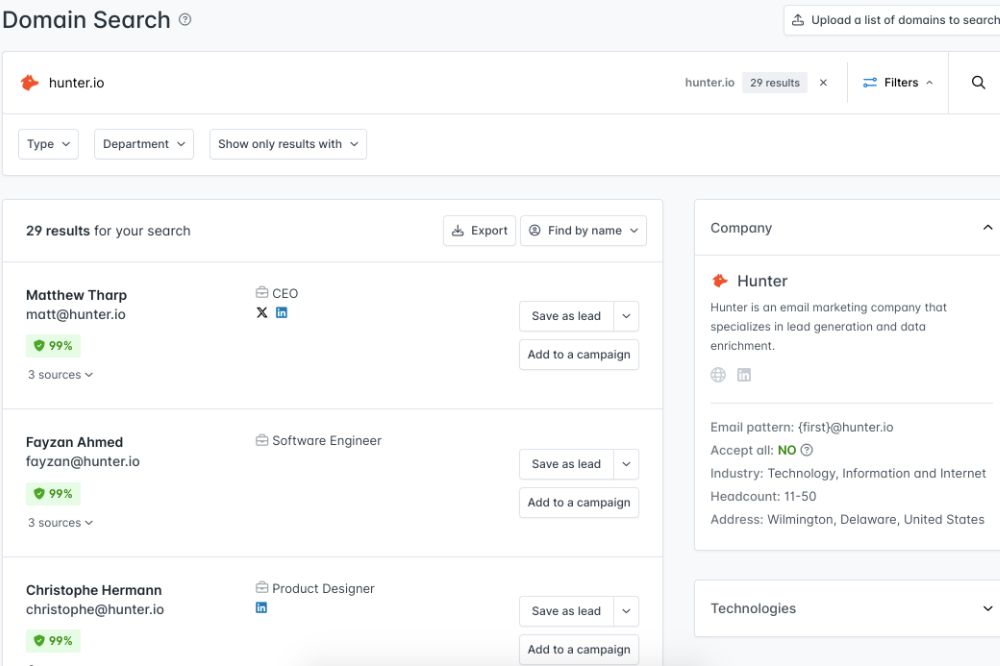Save Christophe Hermann as lead
1000x666 pixels.
coord(566,611)
